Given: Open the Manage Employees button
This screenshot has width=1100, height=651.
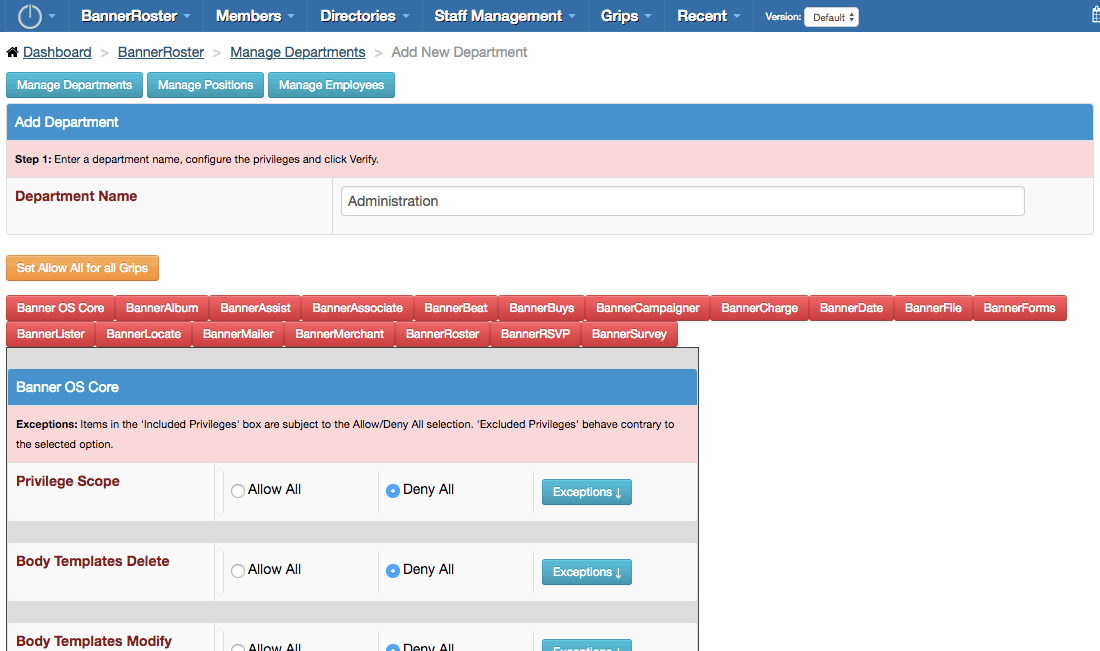Looking at the screenshot, I should [x=331, y=85].
